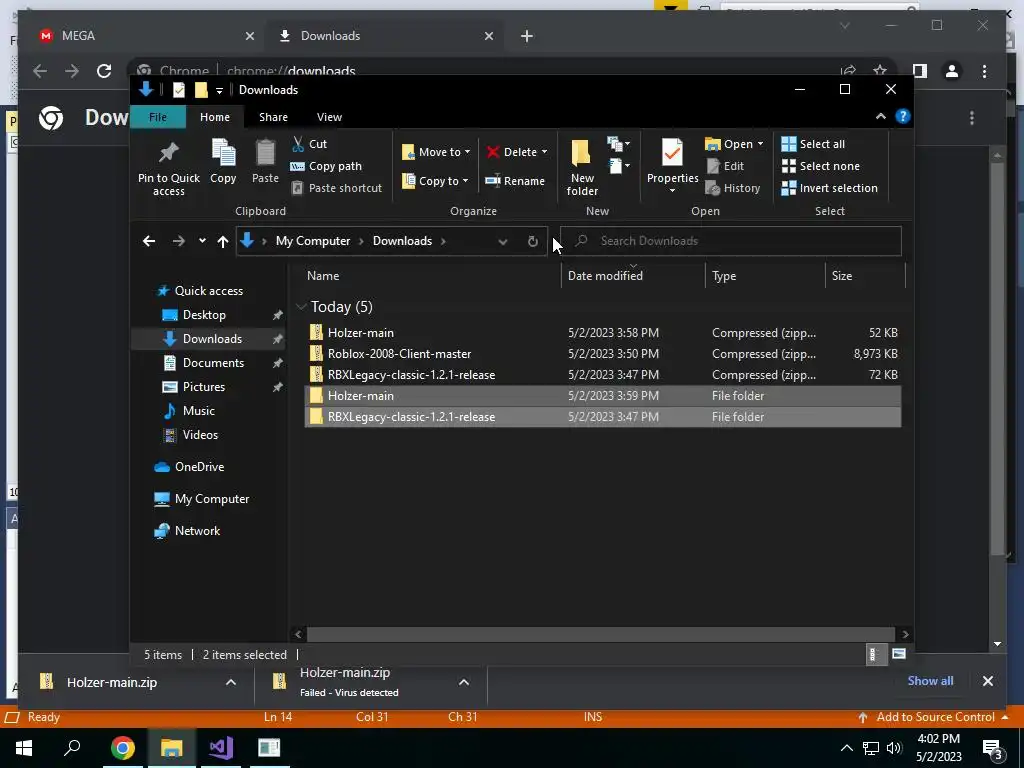Open the Delete dropdown arrow
The width and height of the screenshot is (1024, 768).
point(544,152)
